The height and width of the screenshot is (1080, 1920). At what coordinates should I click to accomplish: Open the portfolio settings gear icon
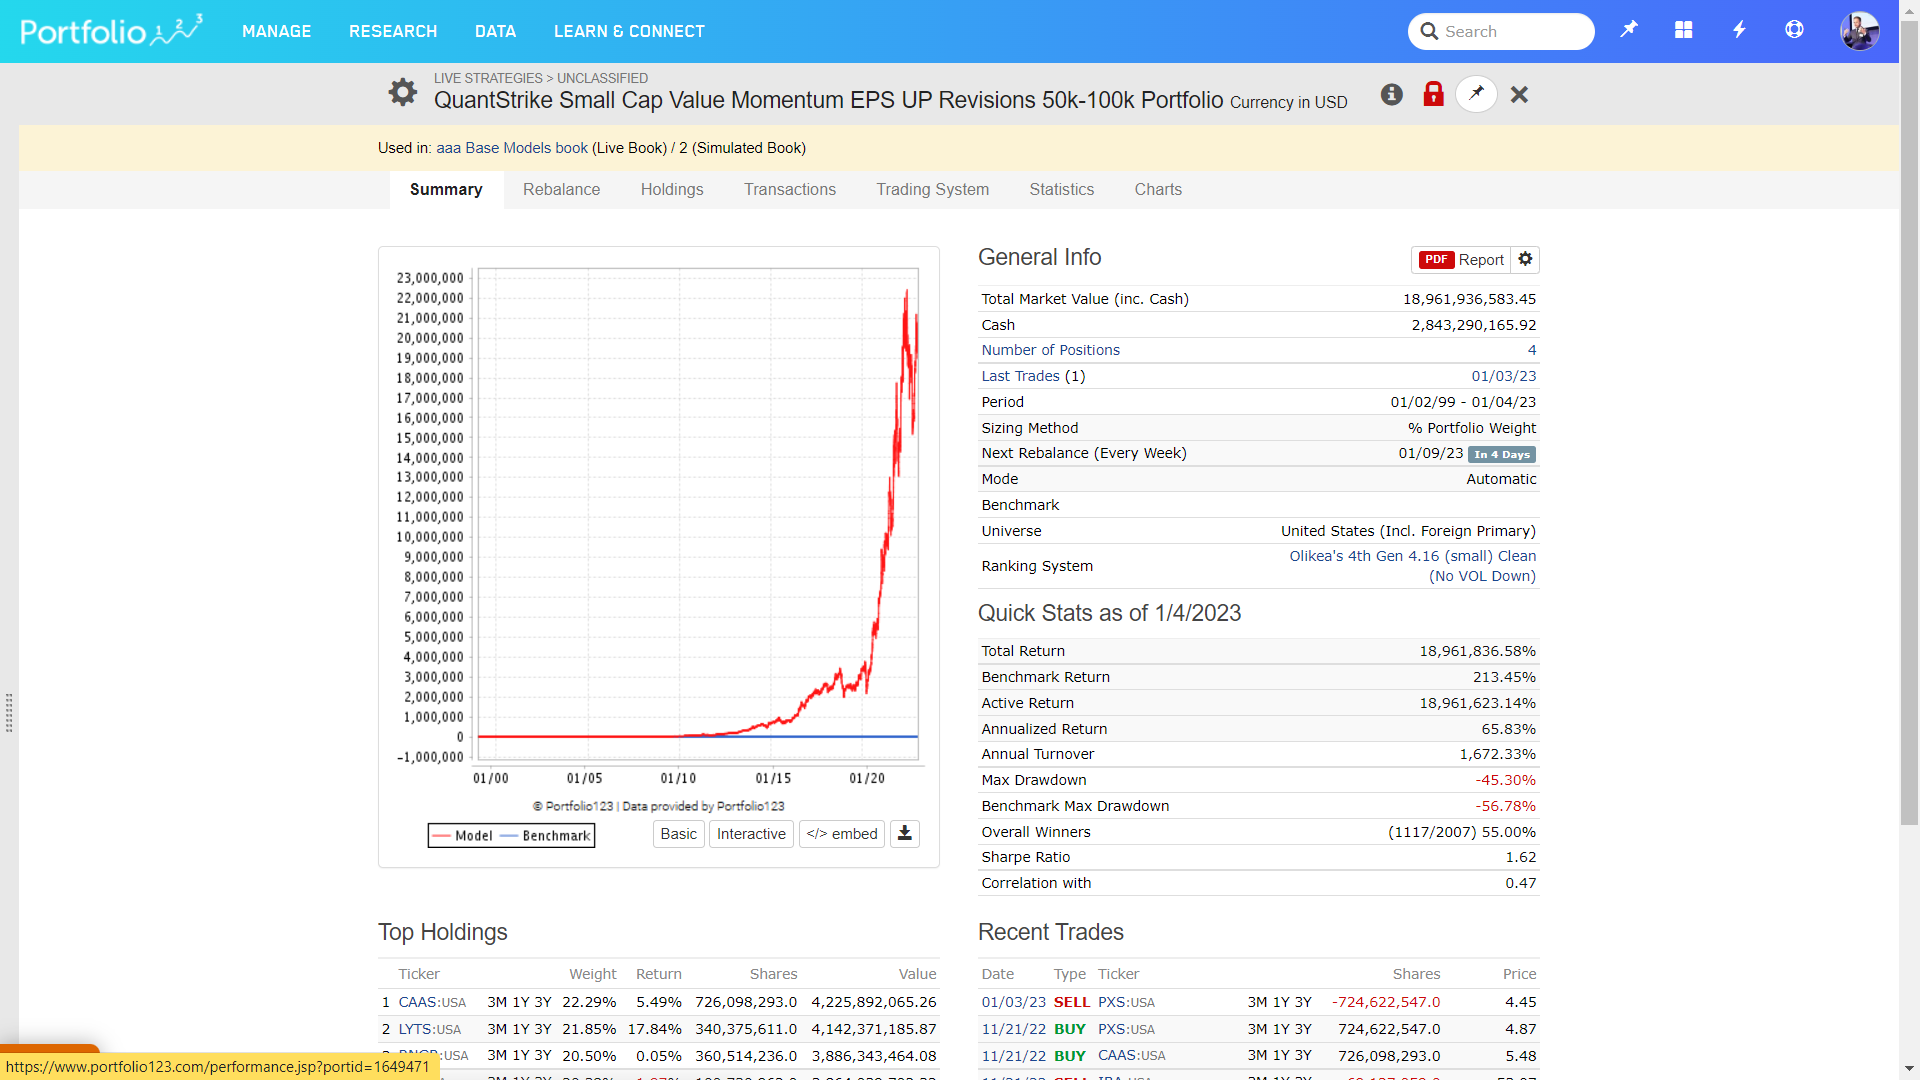(x=403, y=92)
